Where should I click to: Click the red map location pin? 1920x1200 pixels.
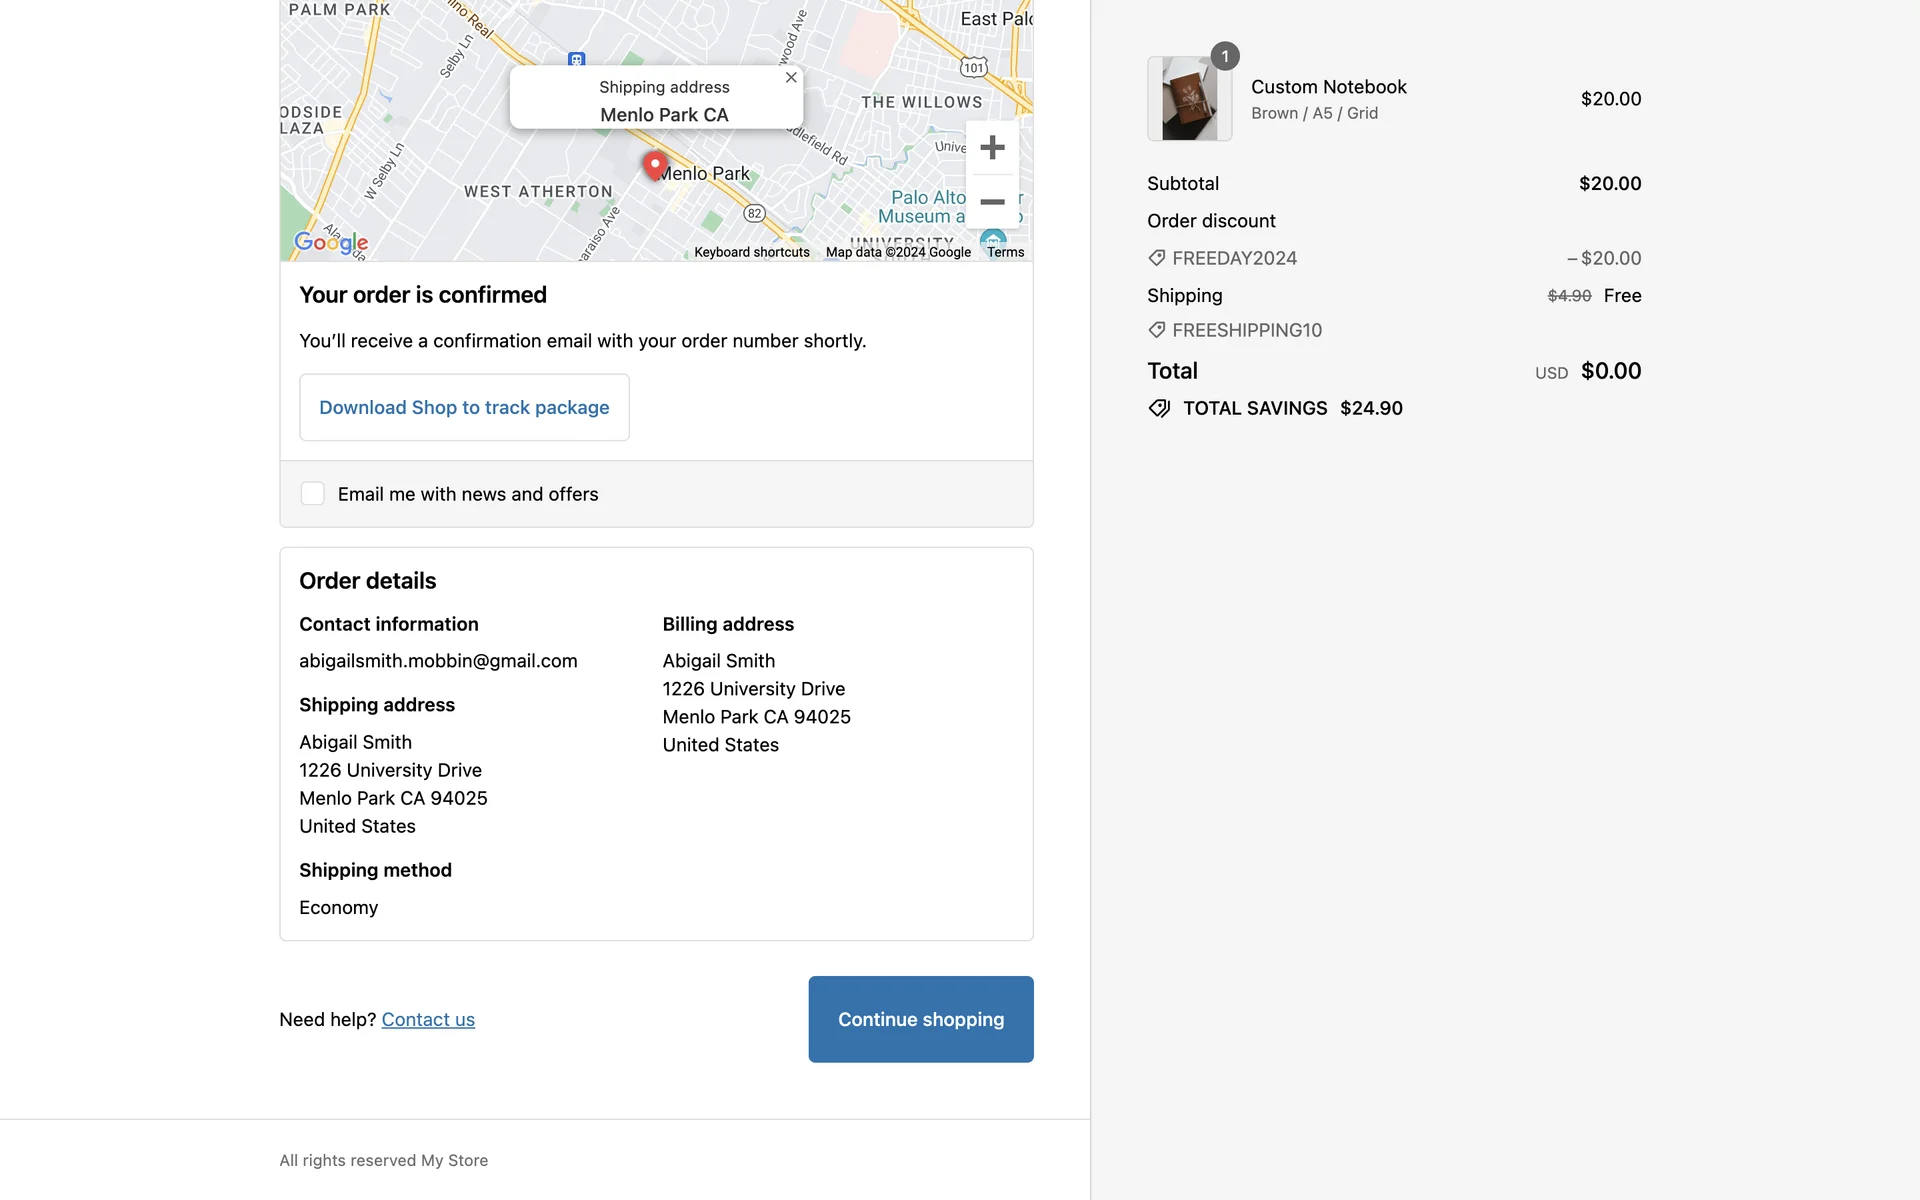(654, 165)
